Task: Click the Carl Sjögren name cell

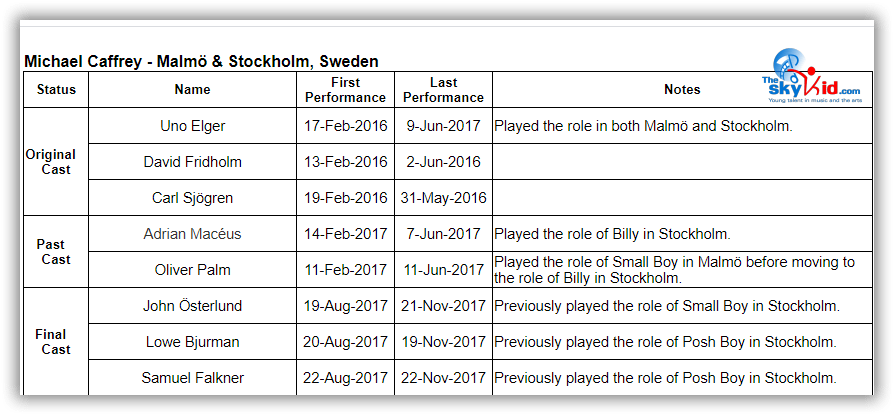Action: (192, 198)
